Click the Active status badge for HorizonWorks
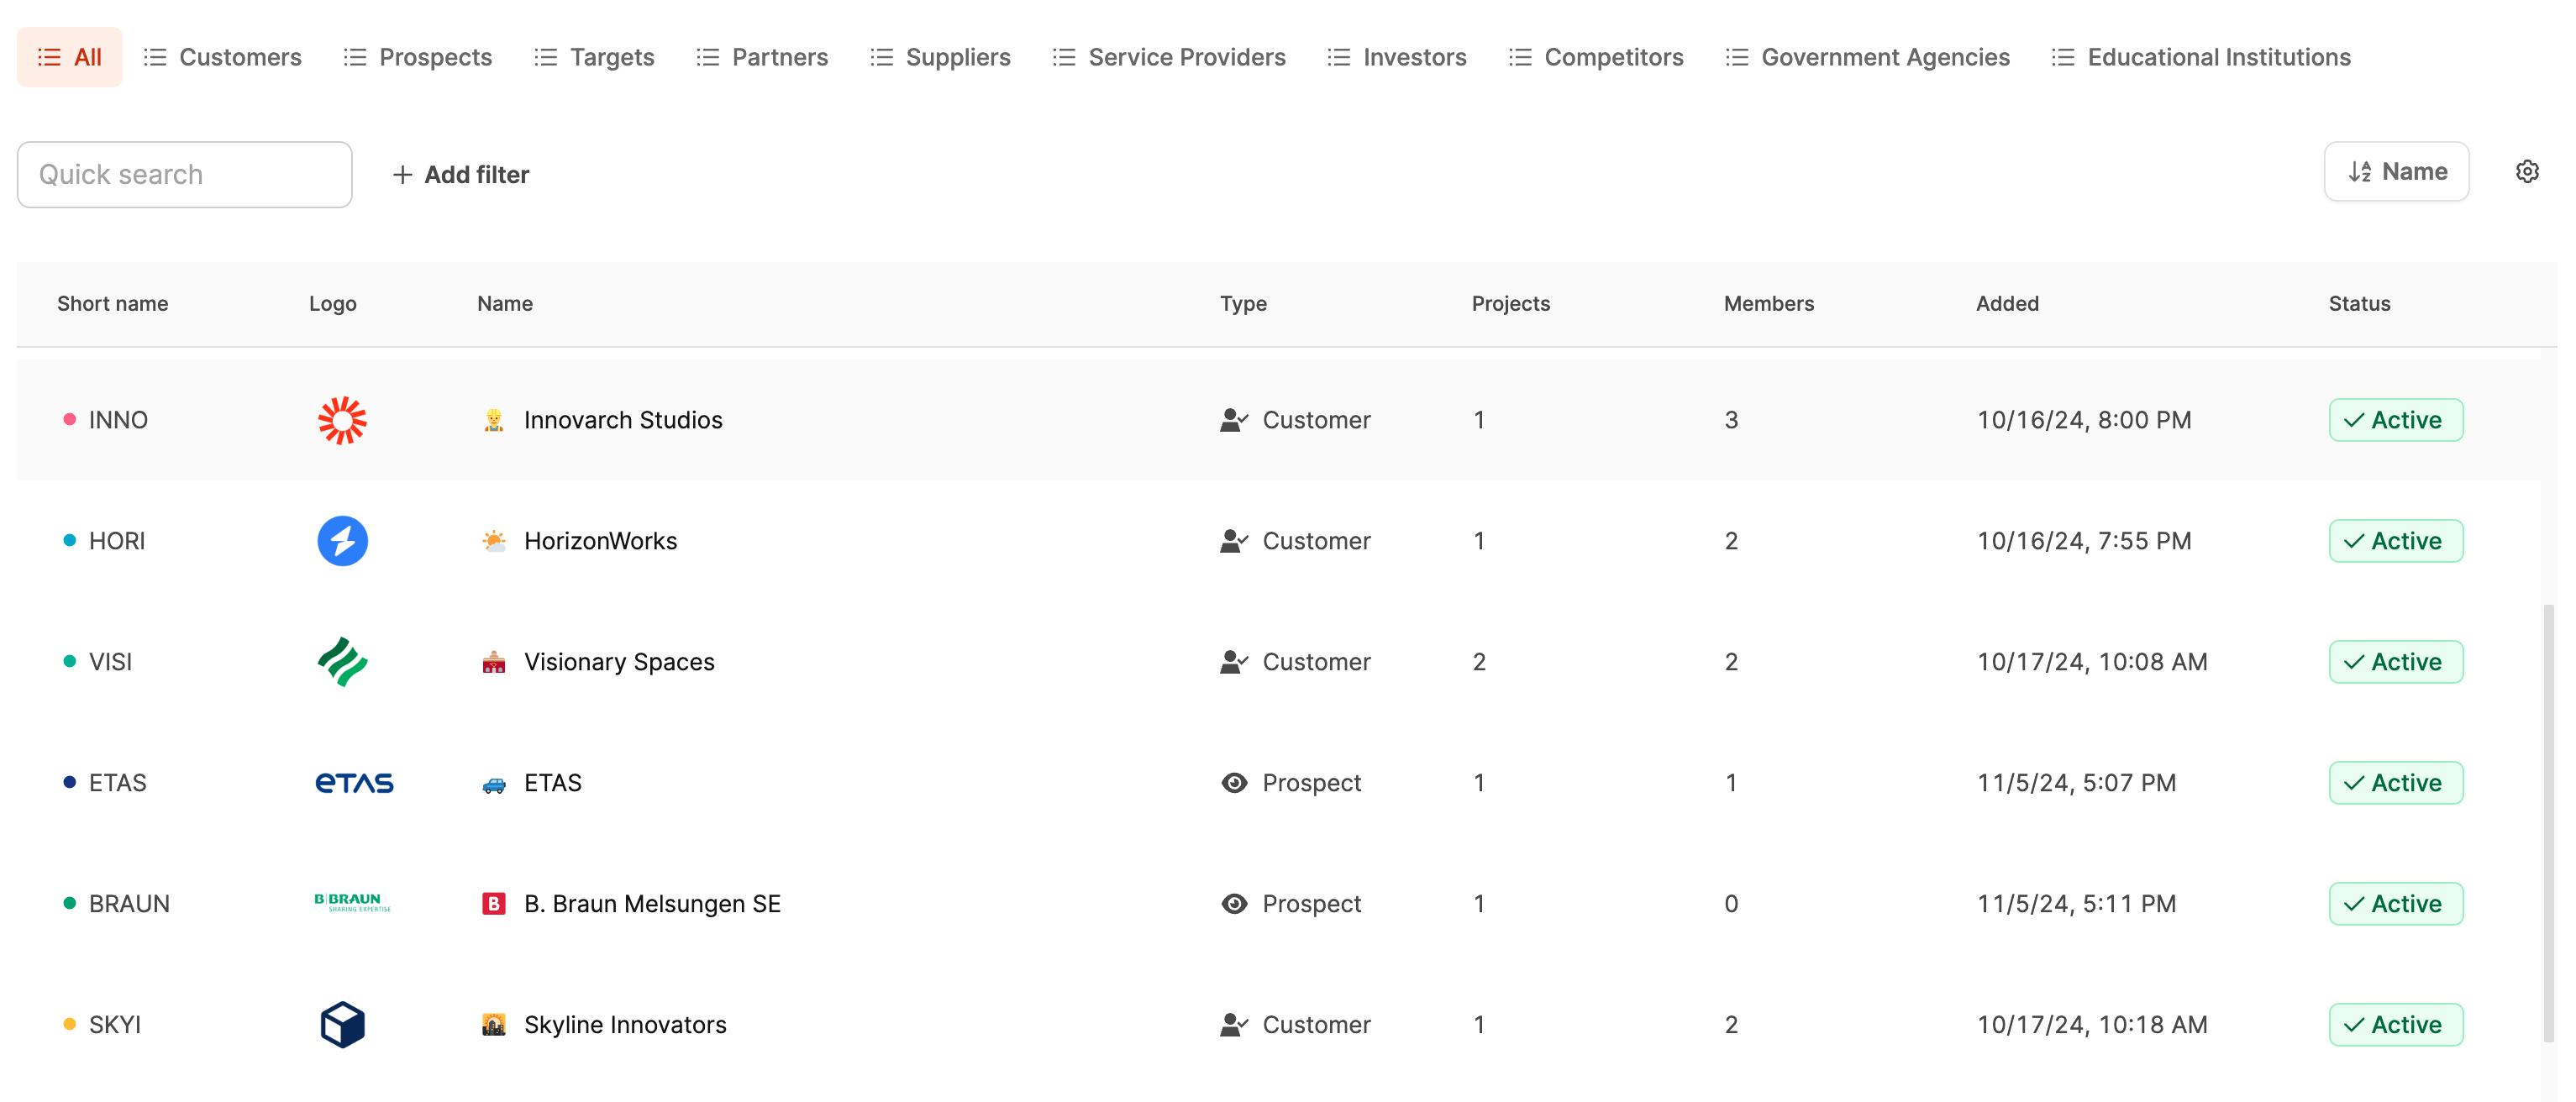2576x1102 pixels. coord(2395,541)
